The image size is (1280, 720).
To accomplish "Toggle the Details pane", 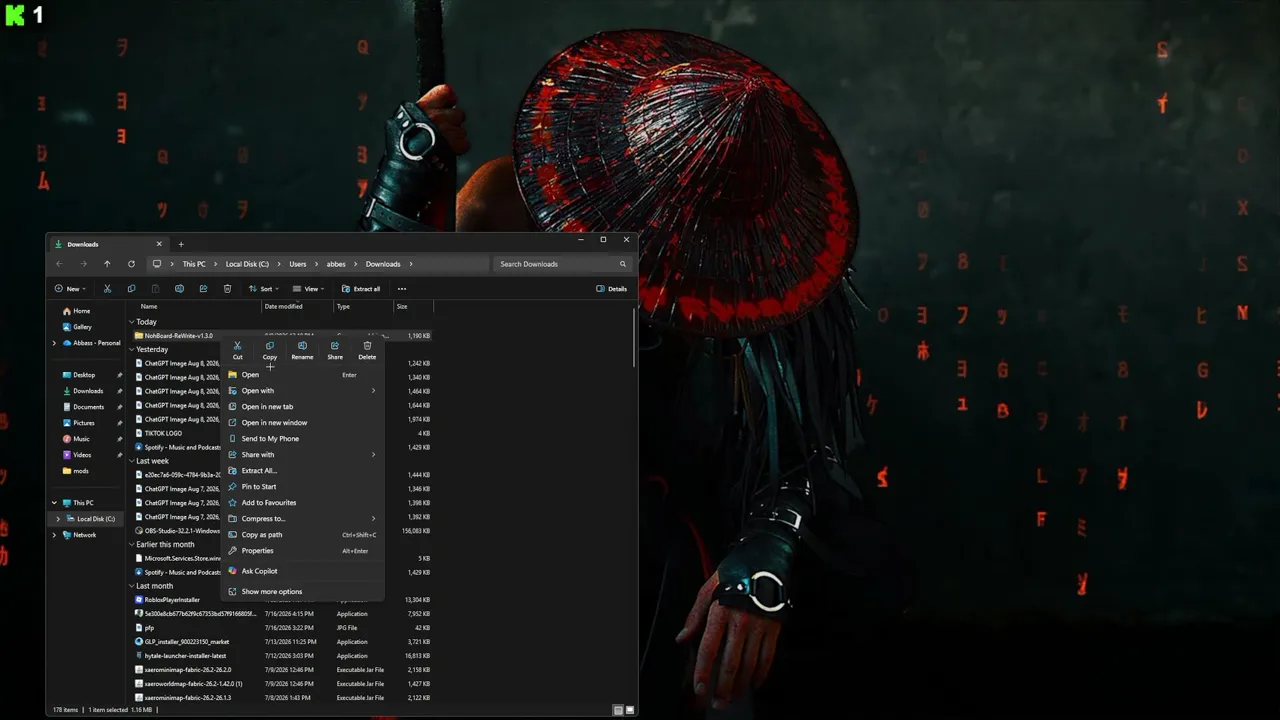I will 612,289.
